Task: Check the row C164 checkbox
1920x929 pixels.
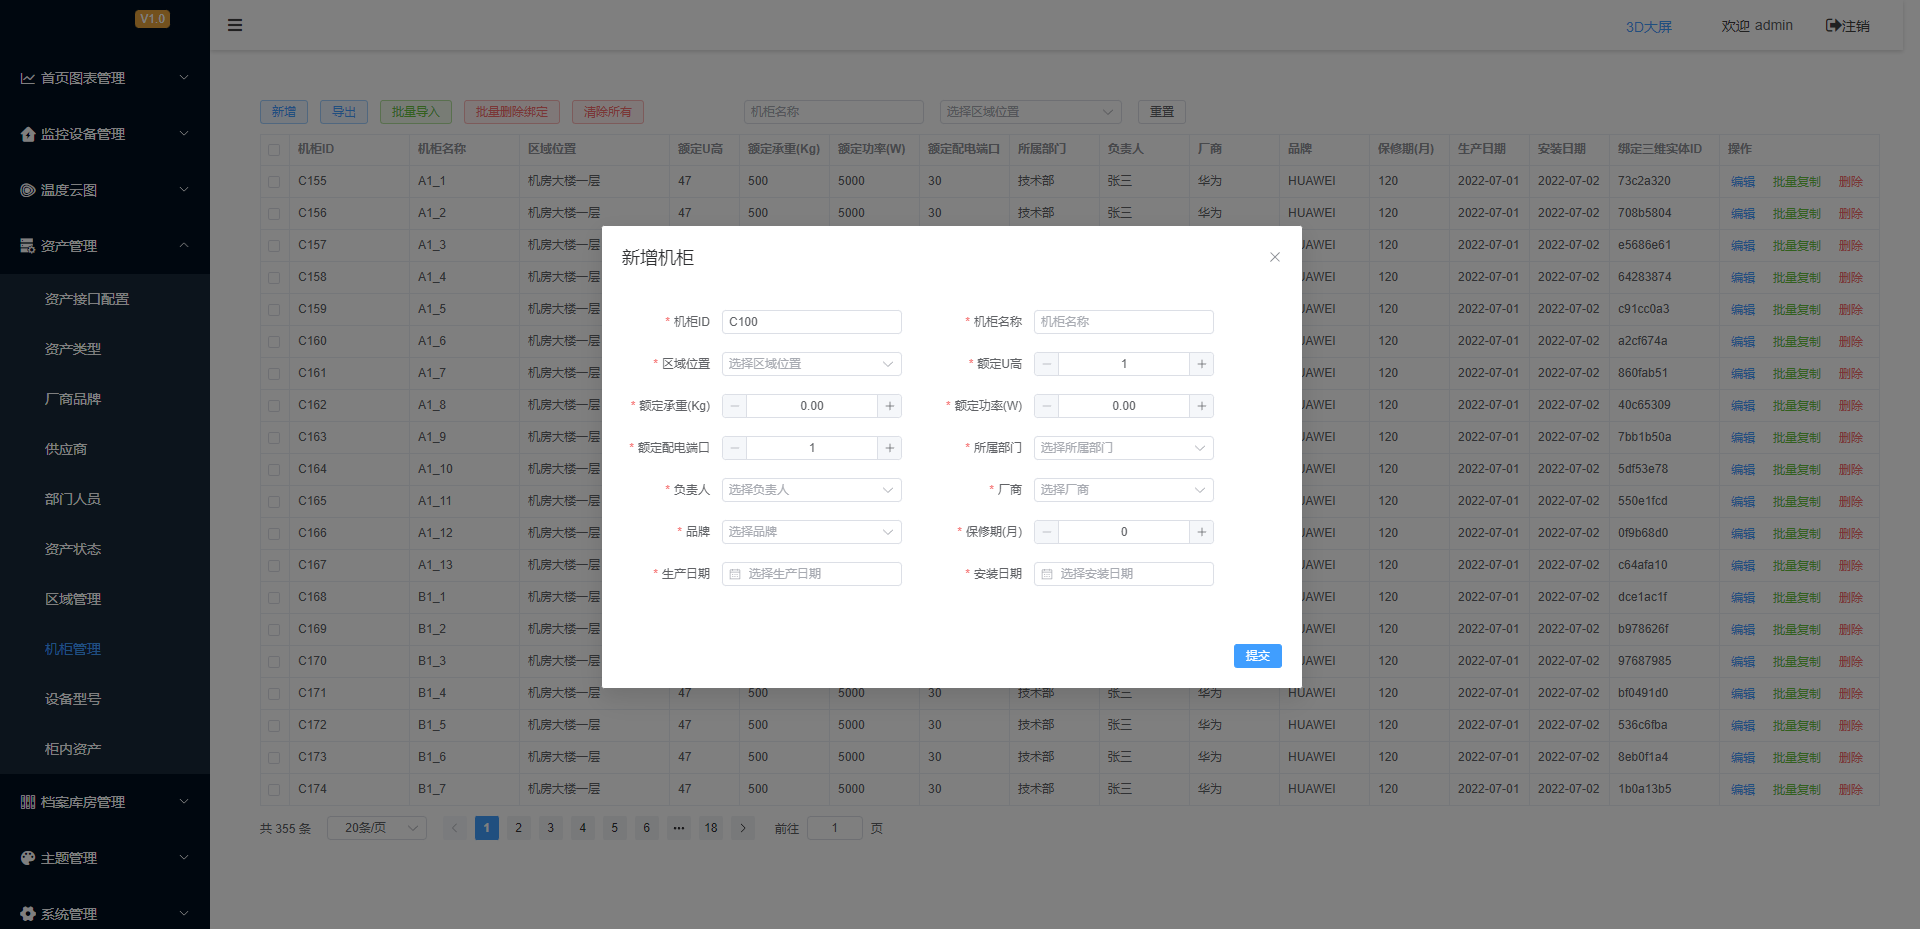Action: [x=274, y=470]
